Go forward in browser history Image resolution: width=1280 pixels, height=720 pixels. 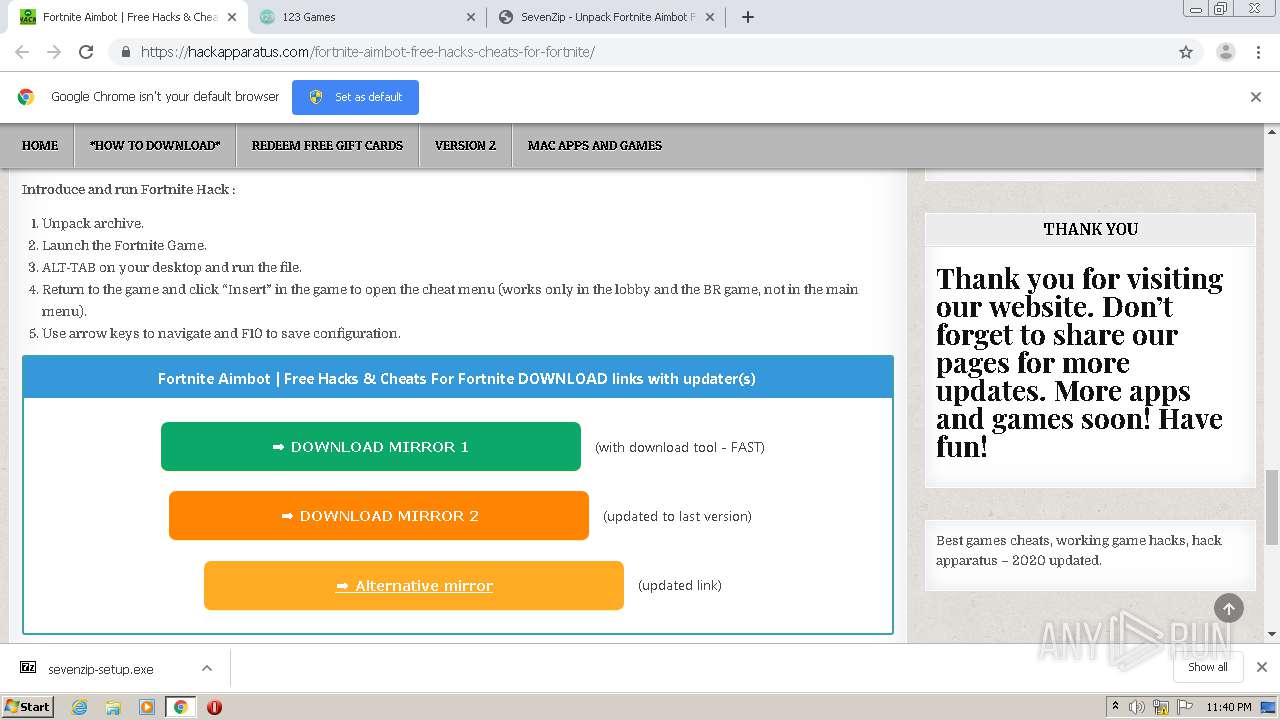54,52
